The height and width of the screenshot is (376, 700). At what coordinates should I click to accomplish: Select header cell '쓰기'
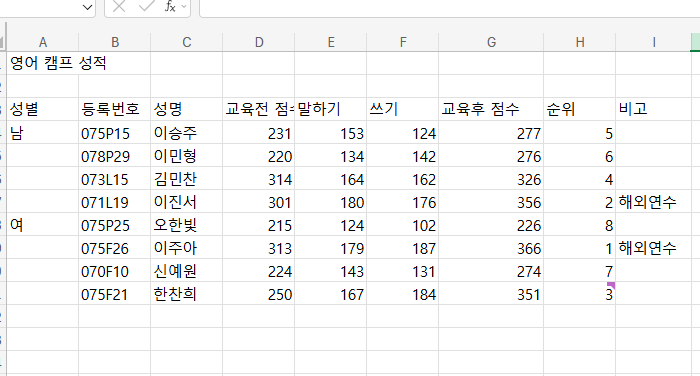point(403,109)
